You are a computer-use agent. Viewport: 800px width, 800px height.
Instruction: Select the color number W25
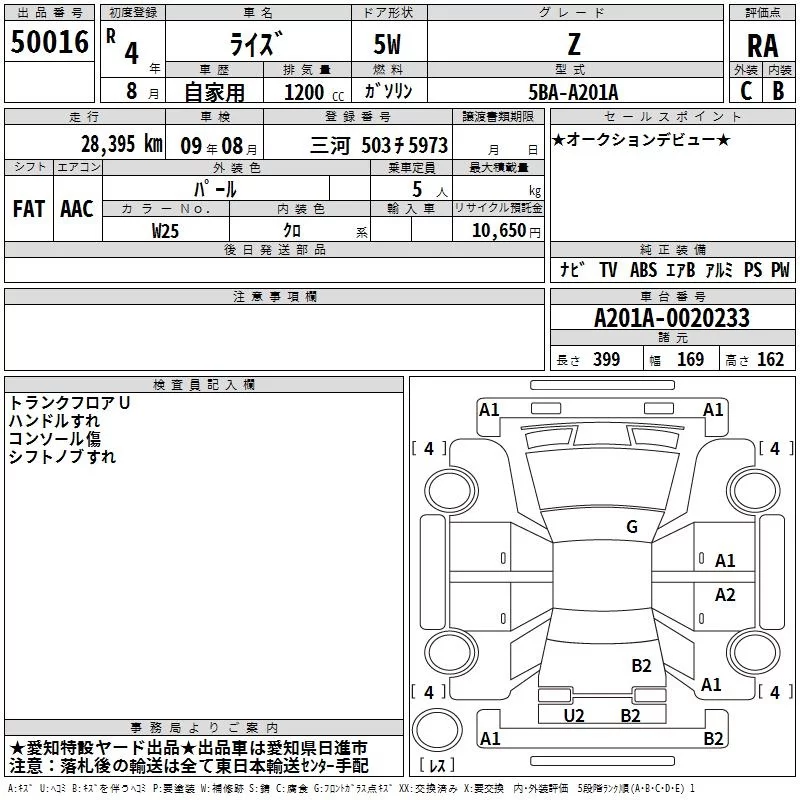click(166, 230)
